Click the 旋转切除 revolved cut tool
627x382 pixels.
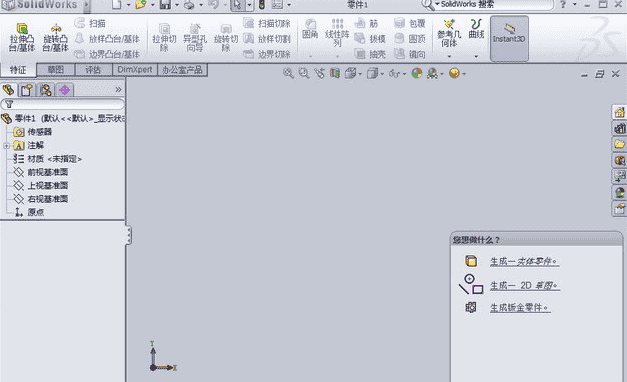point(226,38)
